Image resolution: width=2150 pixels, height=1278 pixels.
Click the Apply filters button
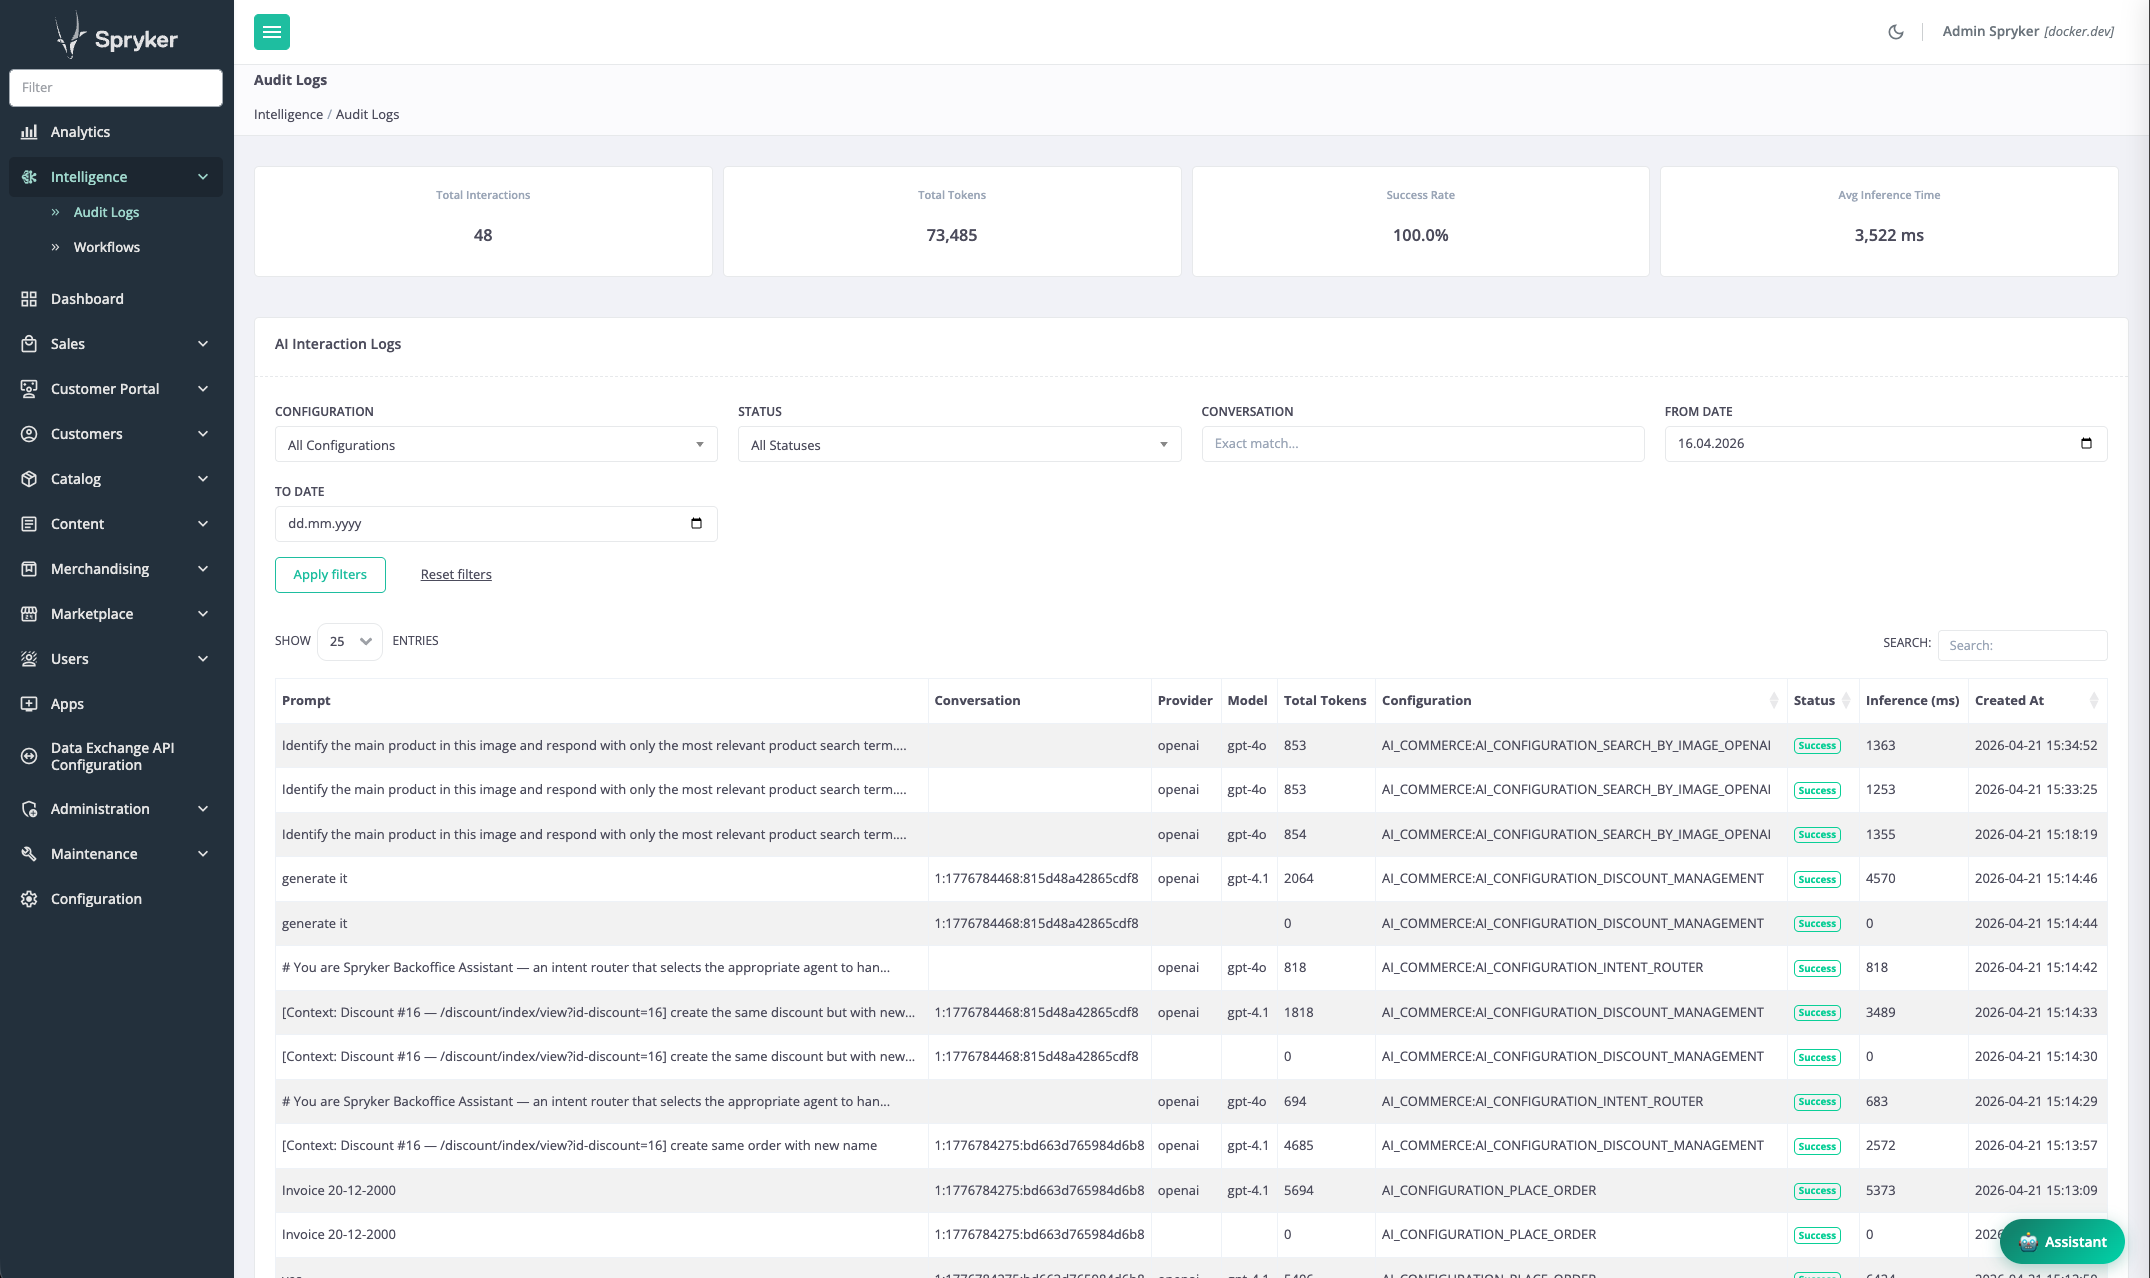330,575
